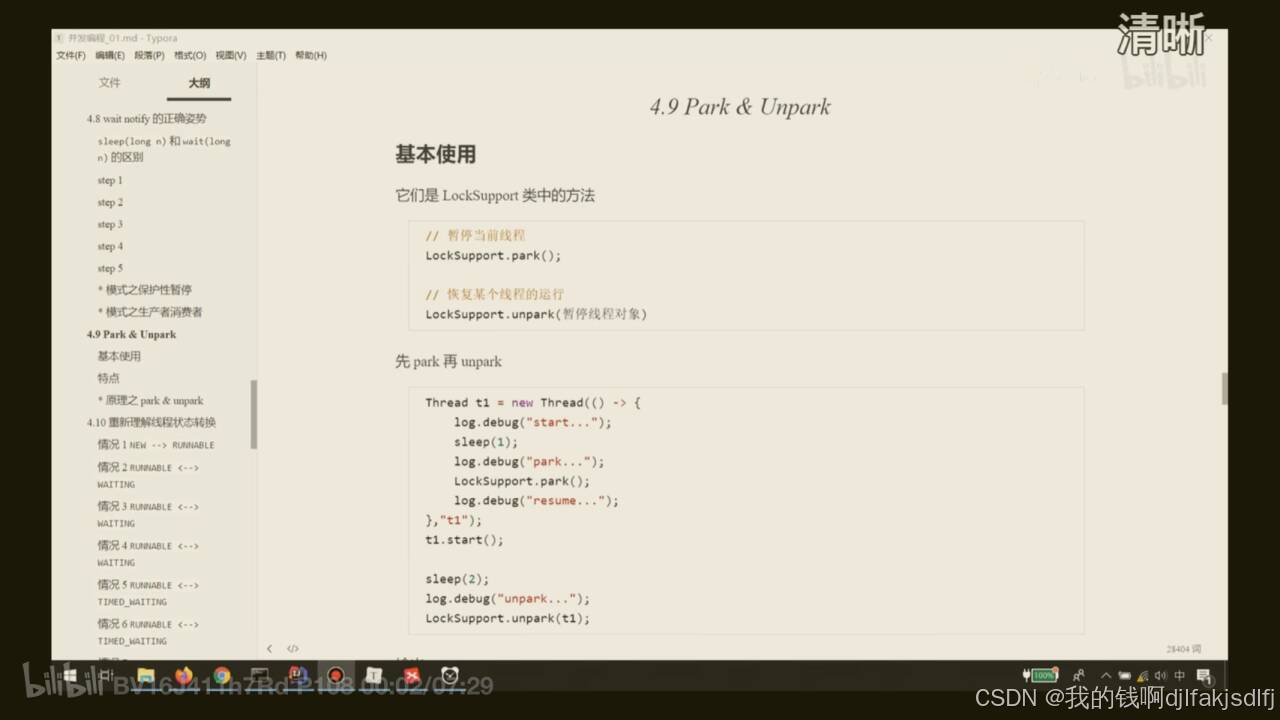This screenshot has height=720, width=1280.
Task: Open the 主题 menu
Action: point(270,55)
